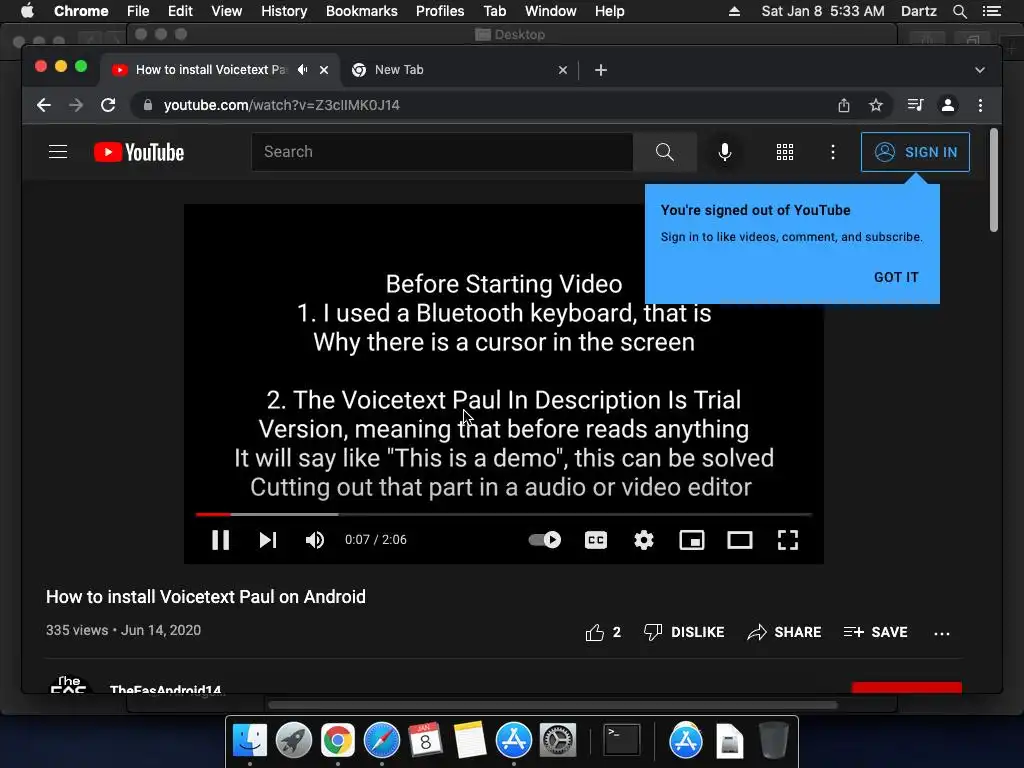
Task: Click the SIGN IN button
Action: coord(915,152)
